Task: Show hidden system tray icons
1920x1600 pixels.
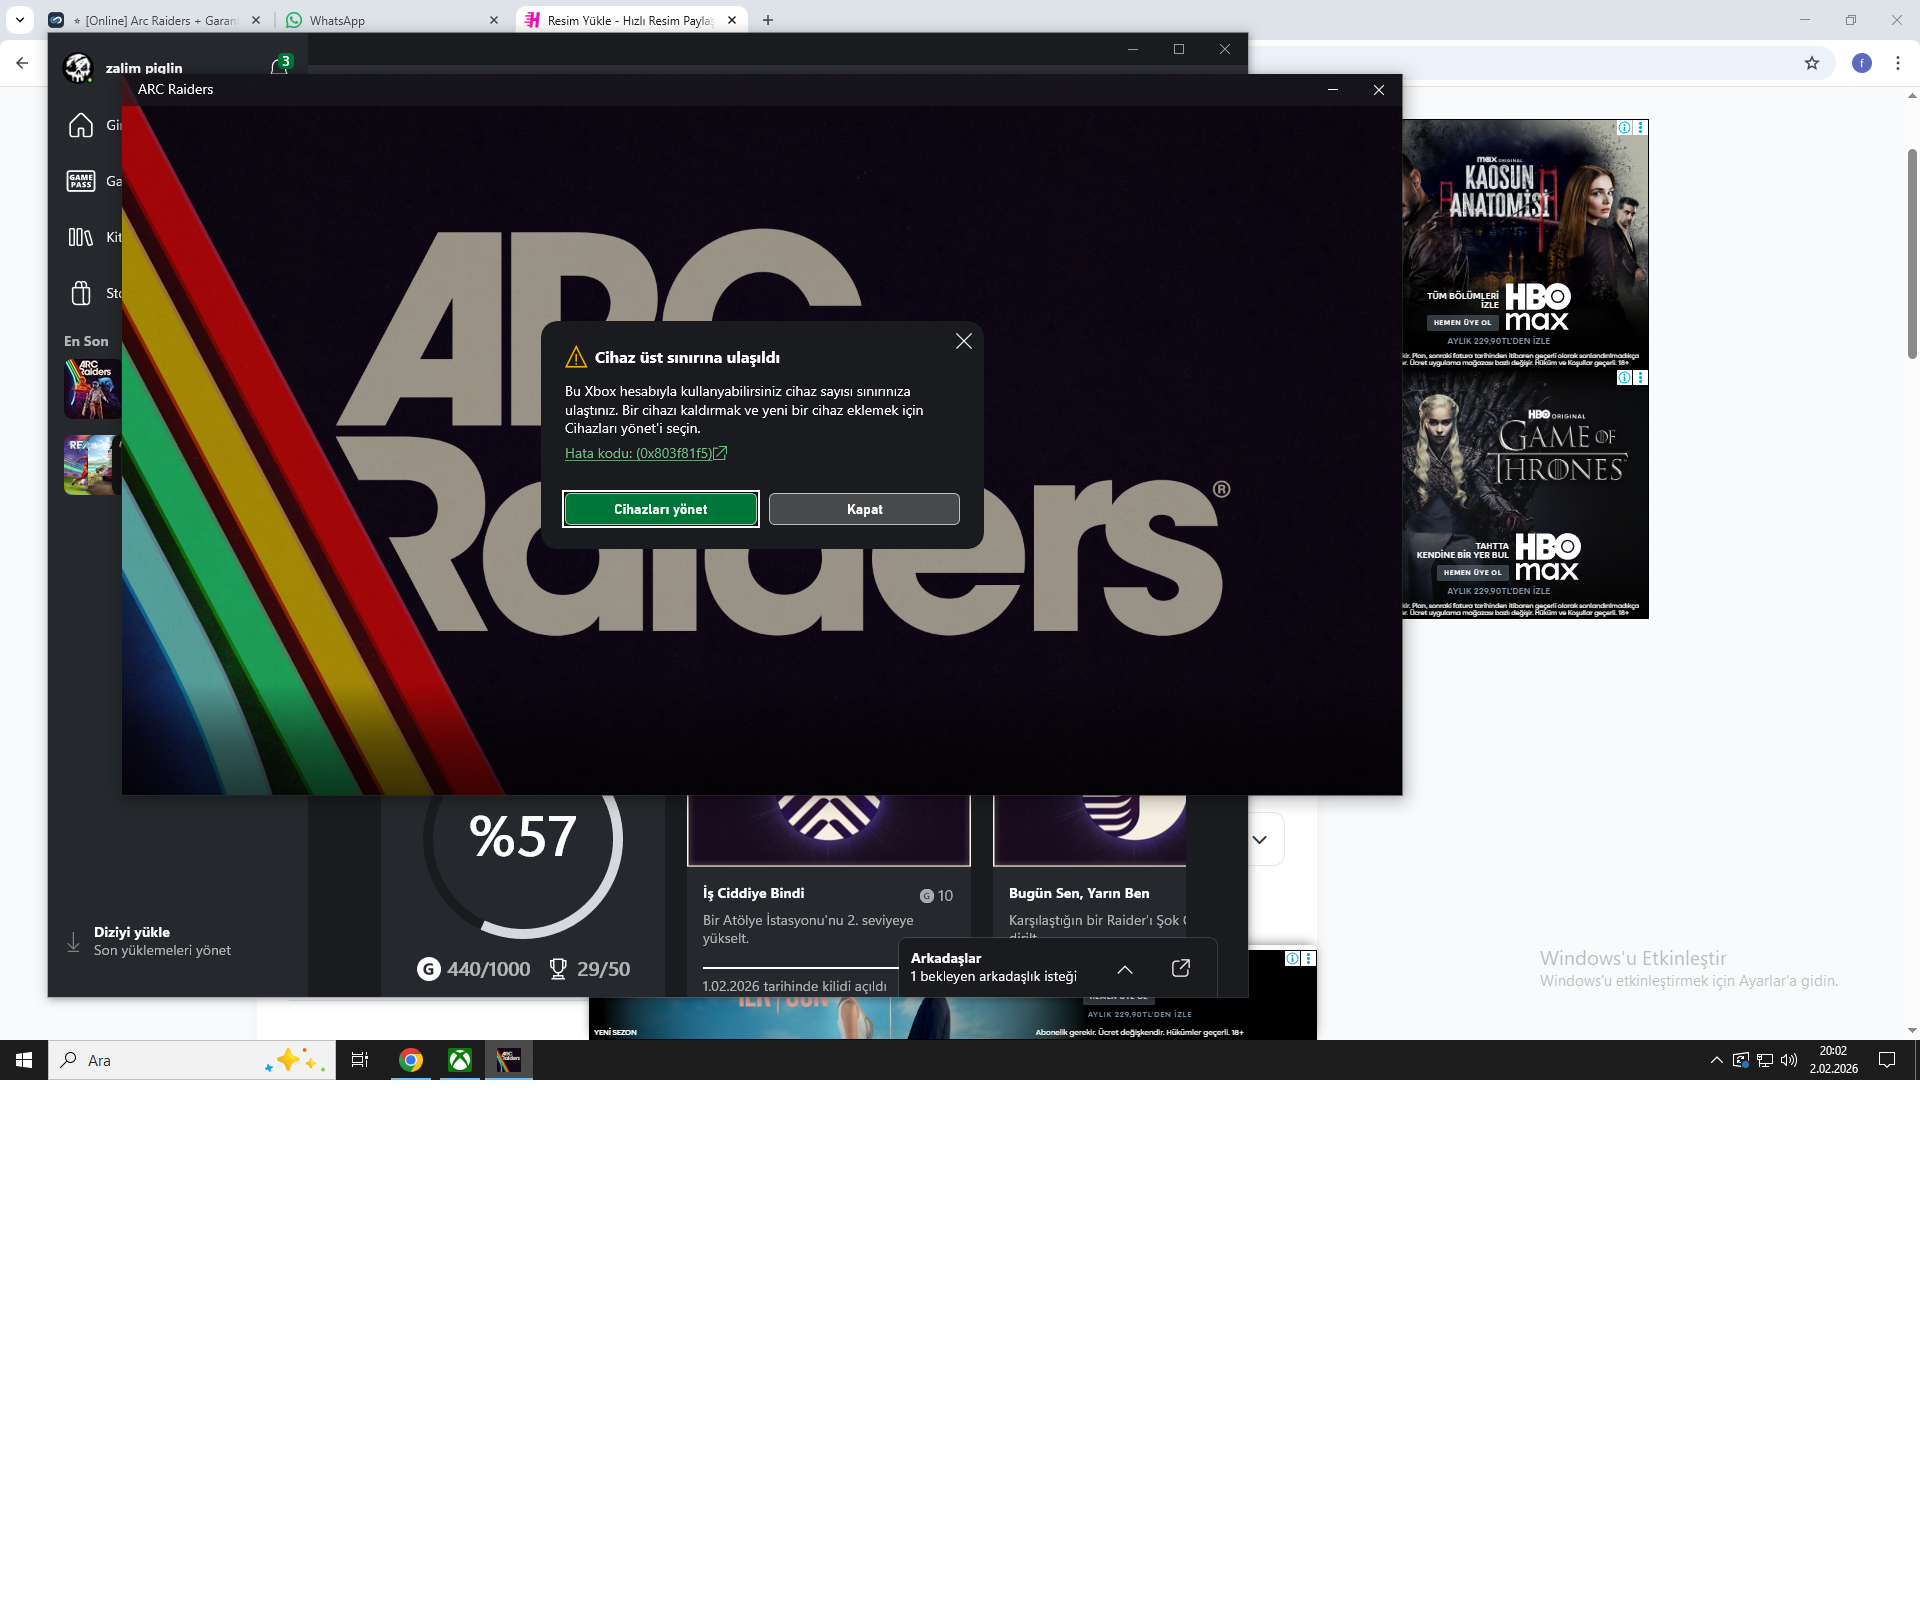Action: (1717, 1060)
